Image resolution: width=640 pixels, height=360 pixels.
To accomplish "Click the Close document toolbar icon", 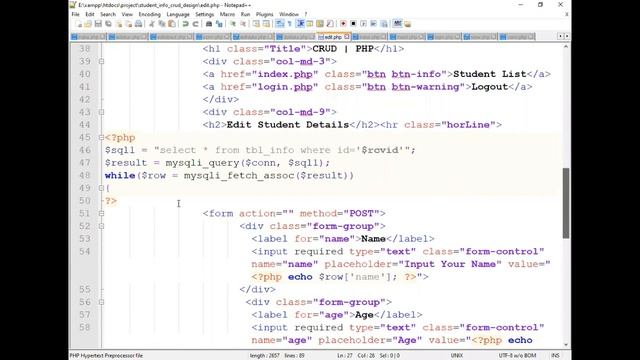I will coord(119,24).
